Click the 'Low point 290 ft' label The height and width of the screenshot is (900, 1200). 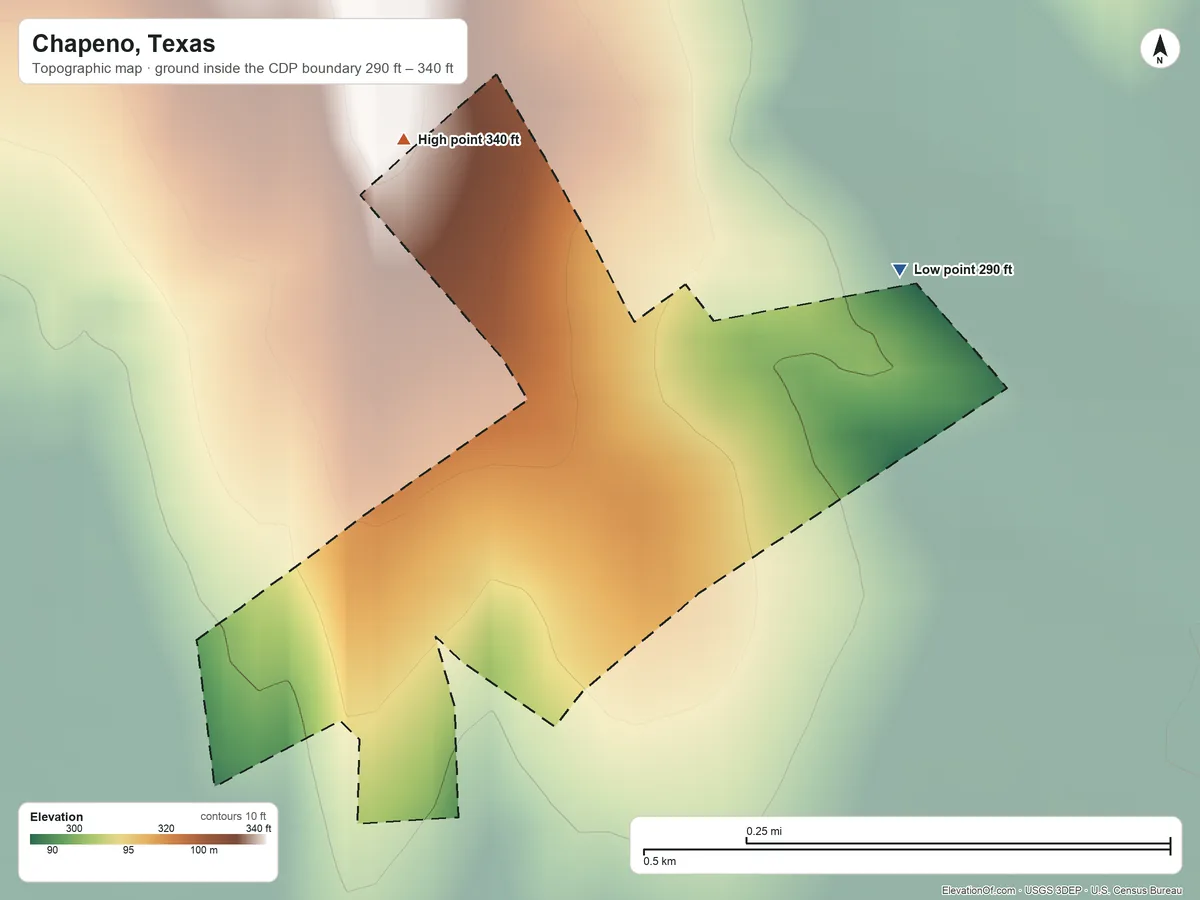pyautogui.click(x=963, y=270)
